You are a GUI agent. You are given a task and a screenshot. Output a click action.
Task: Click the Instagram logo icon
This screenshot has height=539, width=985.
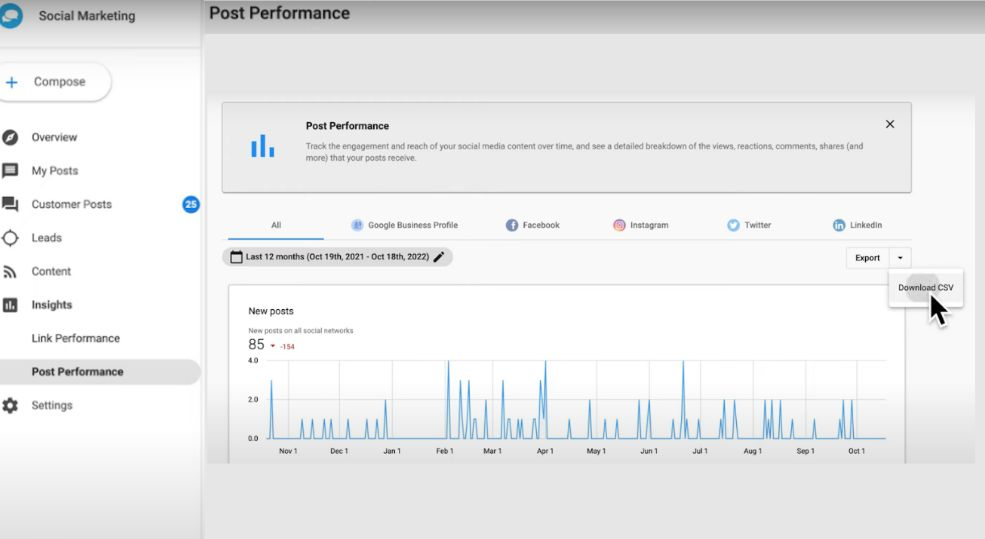pos(619,225)
